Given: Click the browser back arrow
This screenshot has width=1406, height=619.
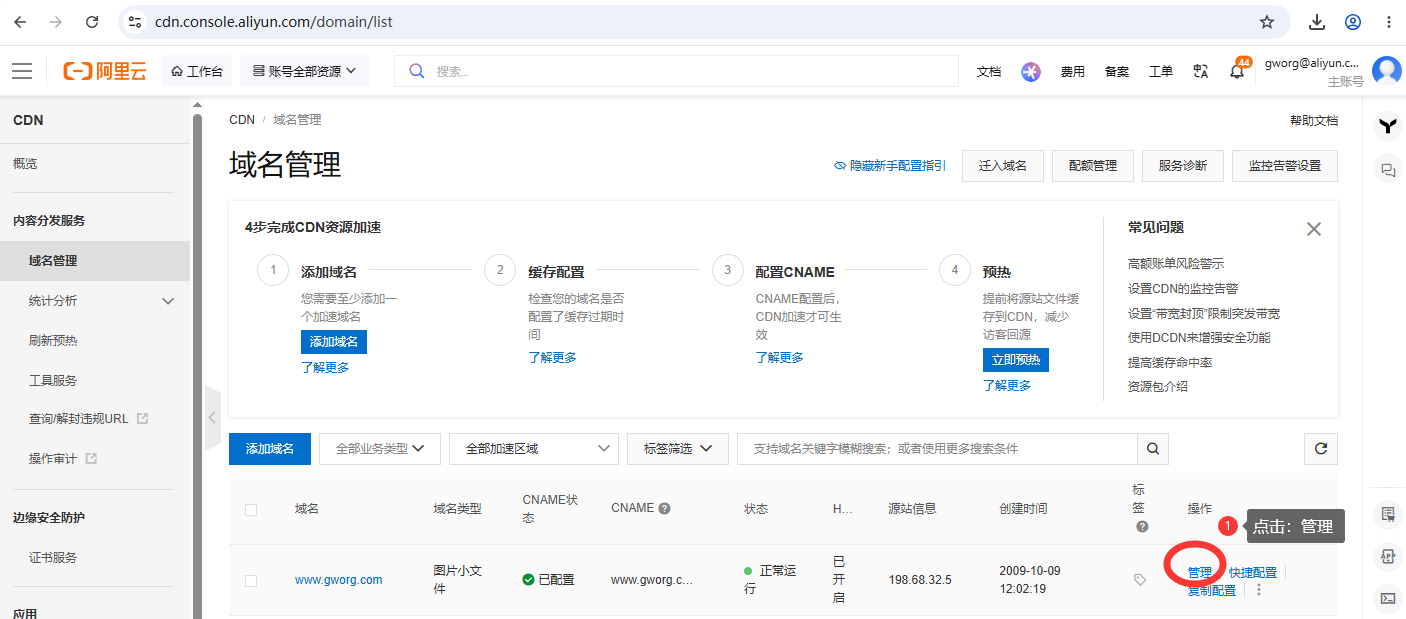Looking at the screenshot, I should [x=20, y=22].
